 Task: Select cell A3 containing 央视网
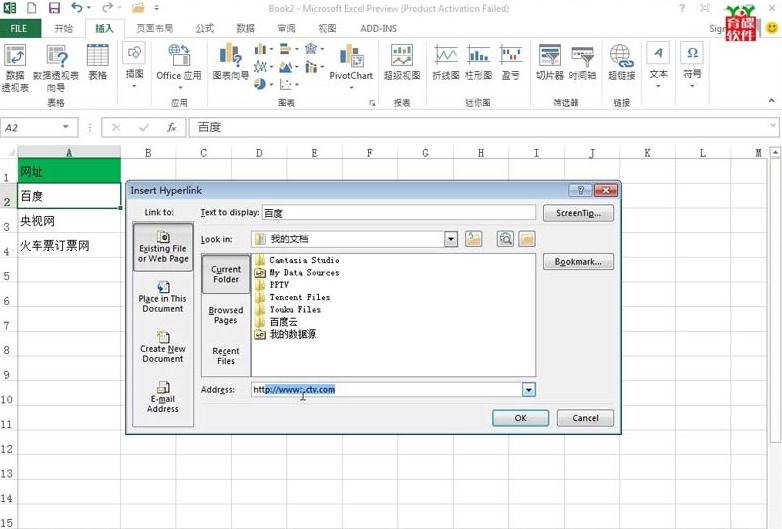point(69,221)
